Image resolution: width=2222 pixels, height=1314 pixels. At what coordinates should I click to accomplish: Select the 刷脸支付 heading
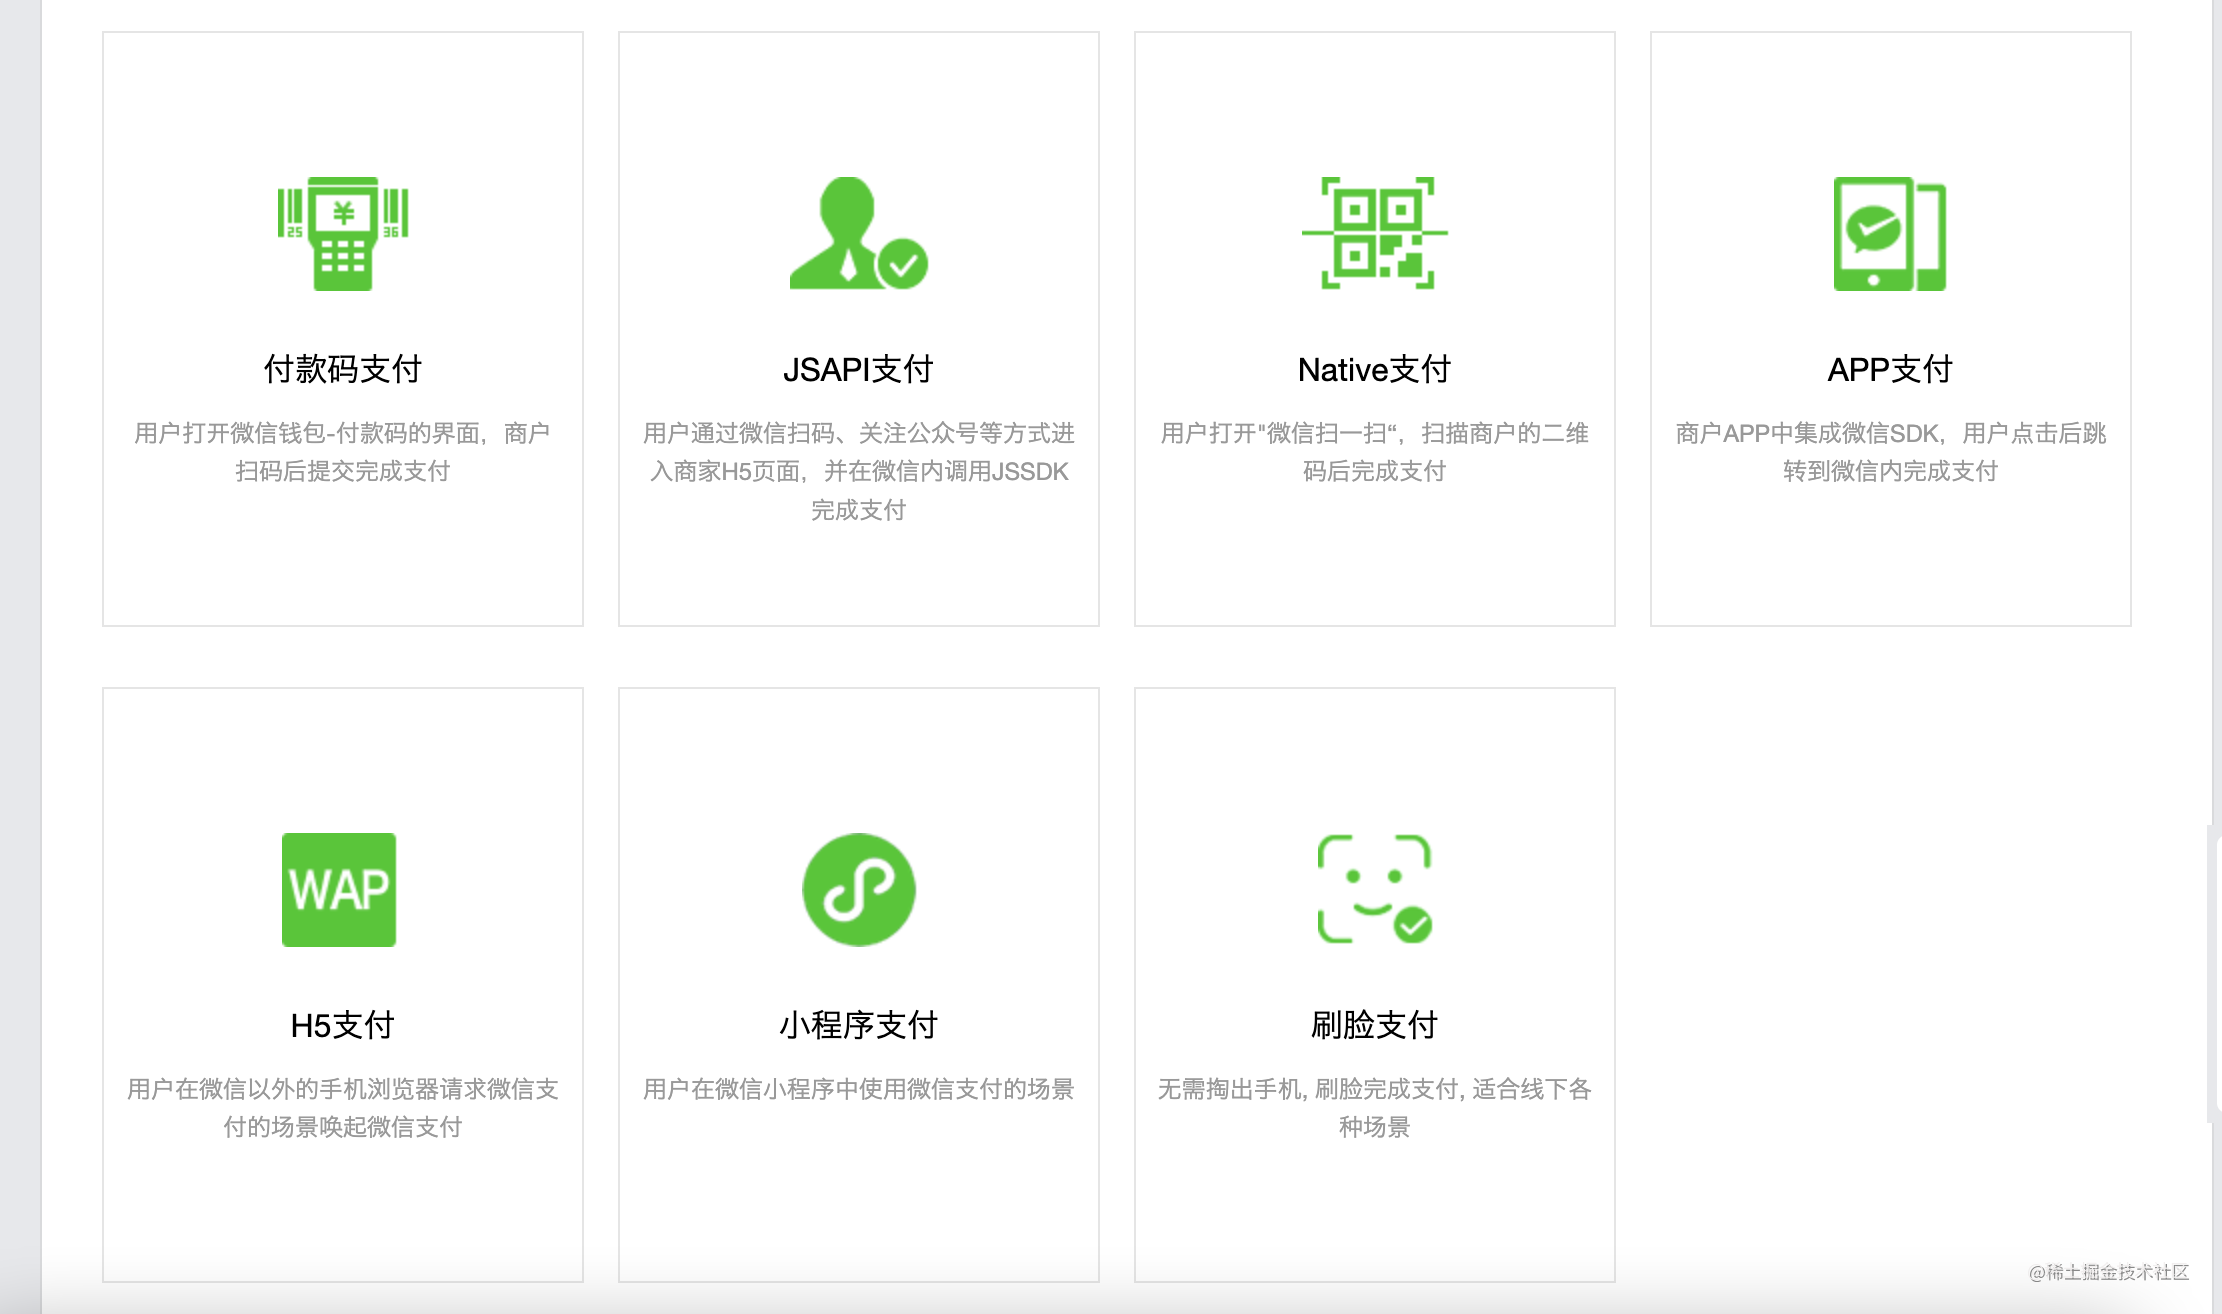pos(1374,1025)
